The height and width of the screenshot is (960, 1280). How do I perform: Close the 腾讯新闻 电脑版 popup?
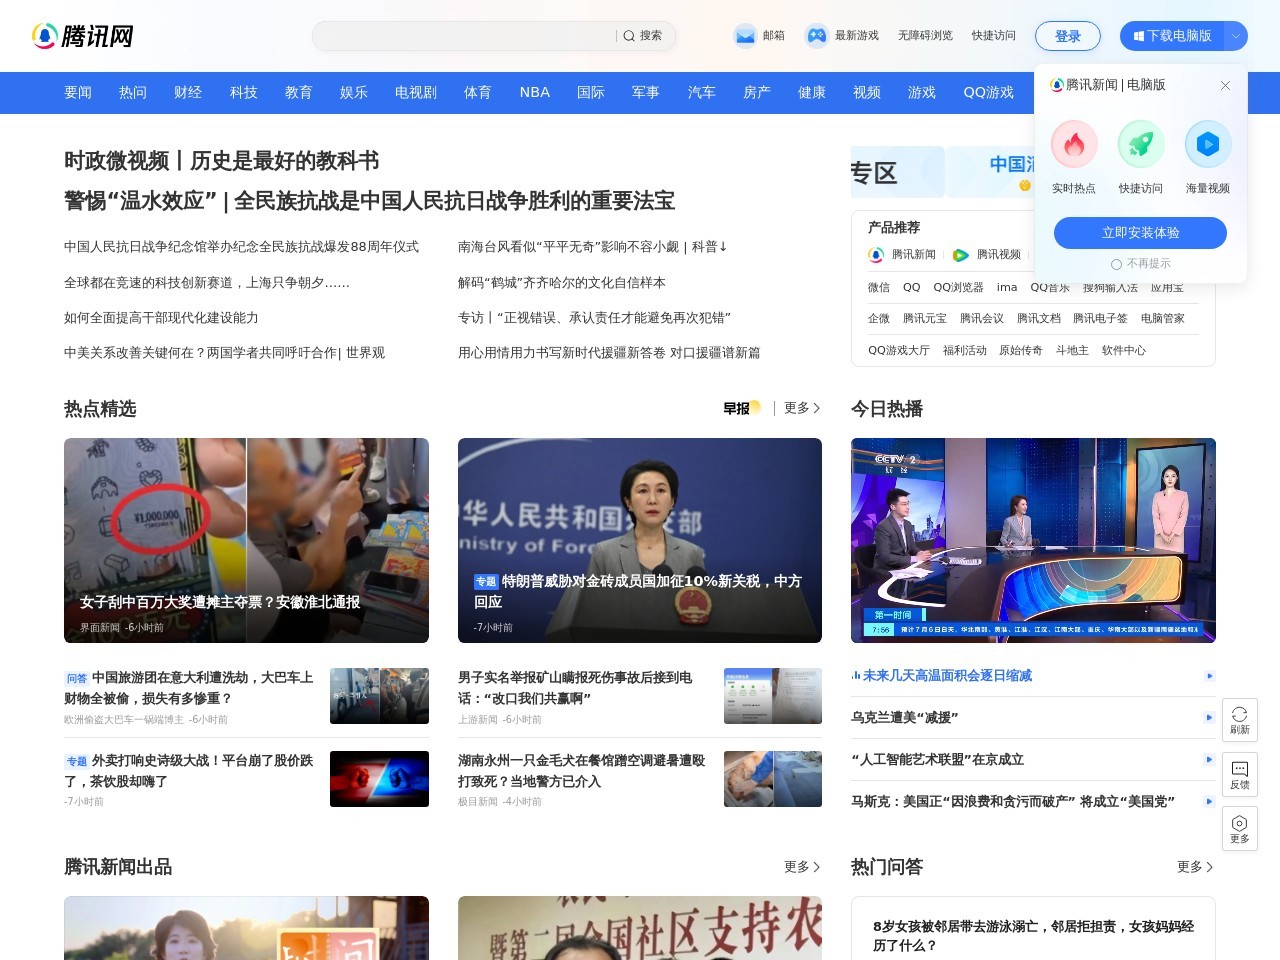[x=1225, y=86]
